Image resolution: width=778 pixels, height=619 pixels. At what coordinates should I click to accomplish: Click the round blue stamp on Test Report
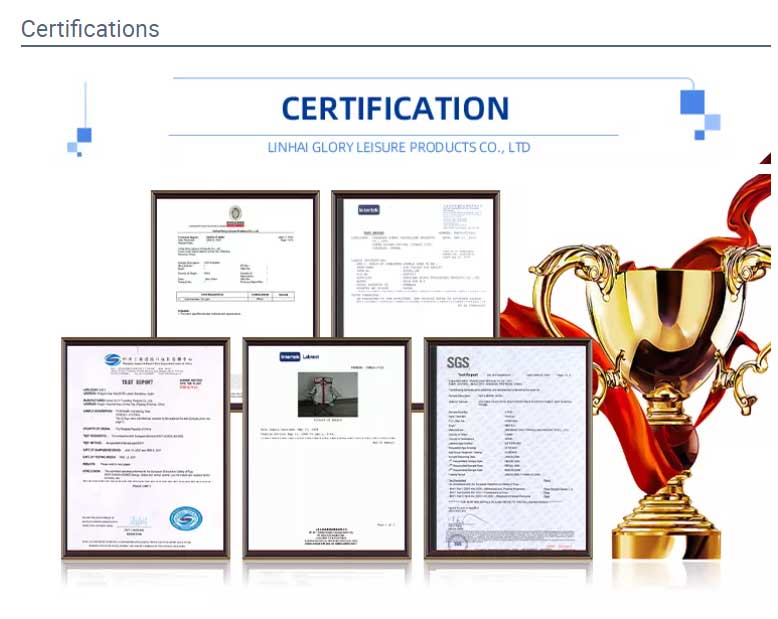point(186,519)
